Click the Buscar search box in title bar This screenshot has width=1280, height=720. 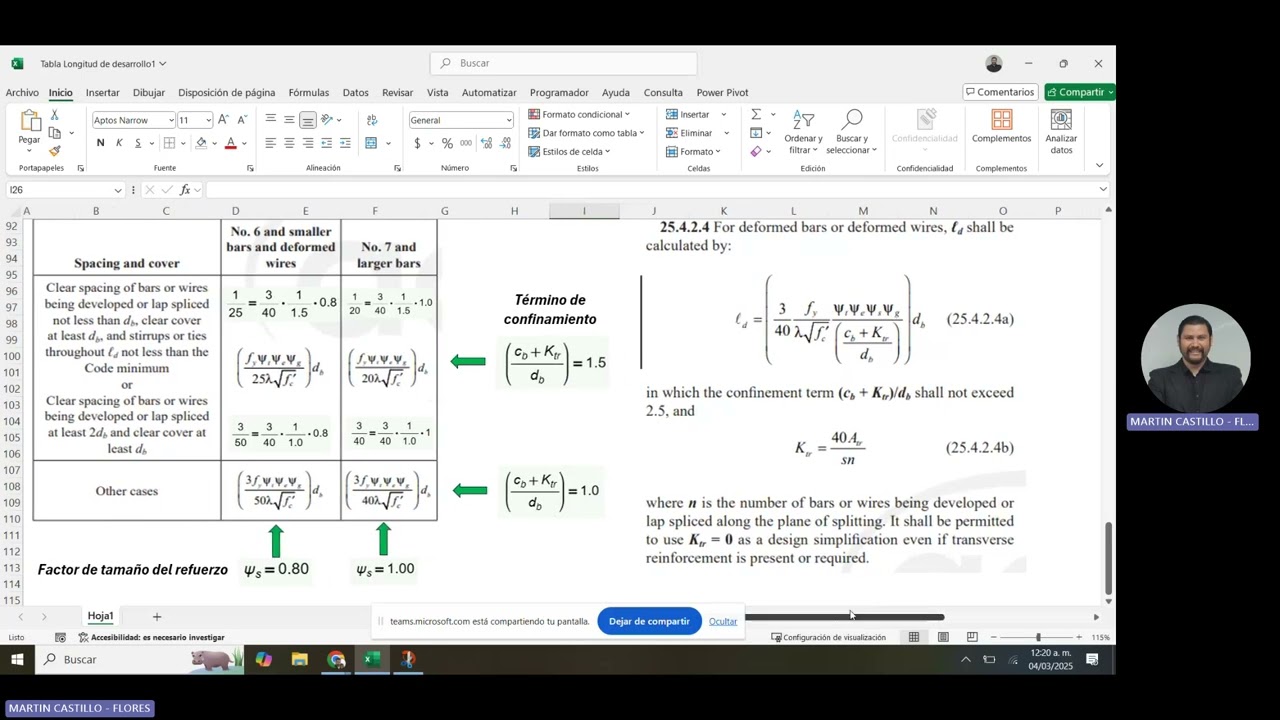(563, 63)
